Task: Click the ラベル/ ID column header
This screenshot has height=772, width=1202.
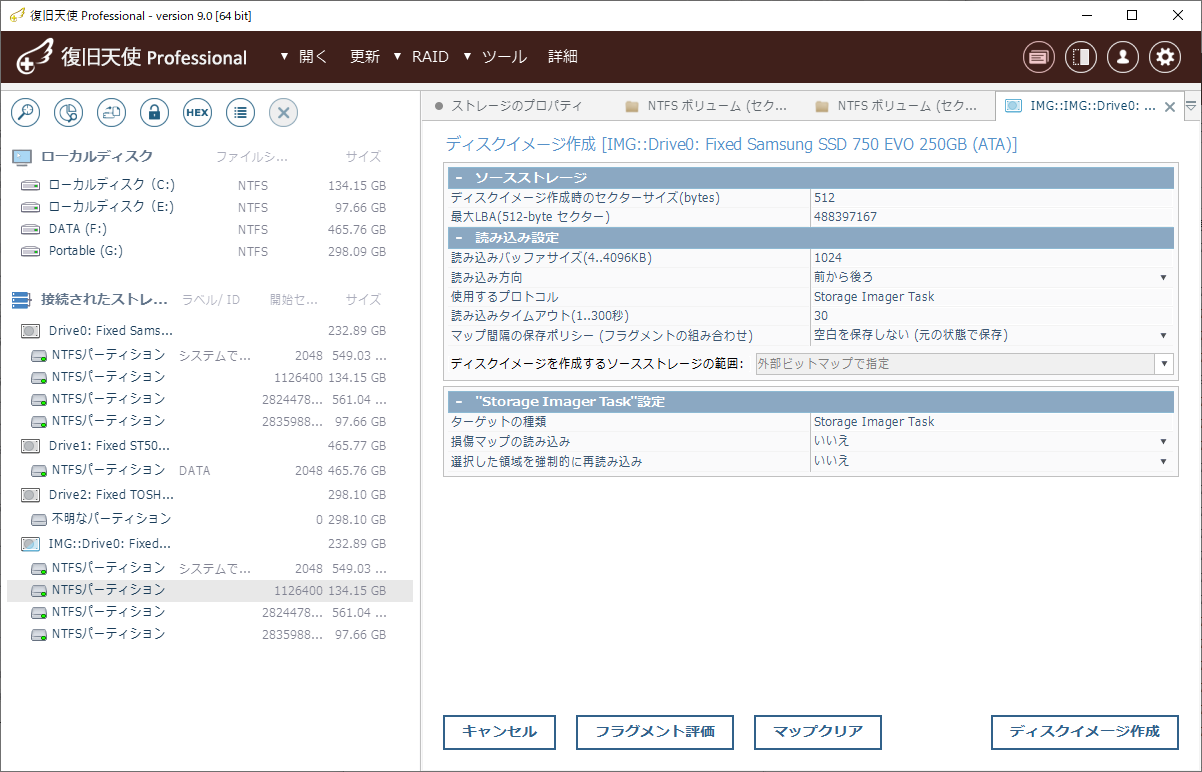Action: pyautogui.click(x=211, y=299)
